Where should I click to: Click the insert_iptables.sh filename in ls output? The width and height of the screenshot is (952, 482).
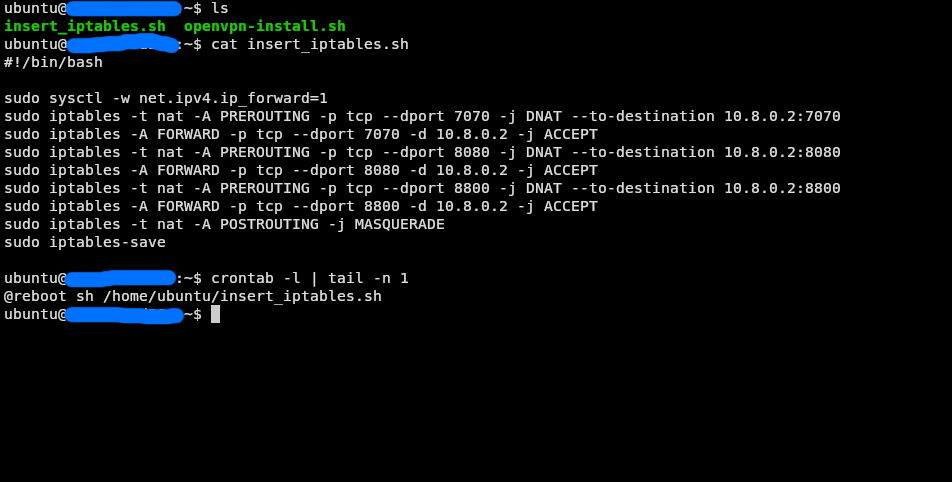click(84, 26)
